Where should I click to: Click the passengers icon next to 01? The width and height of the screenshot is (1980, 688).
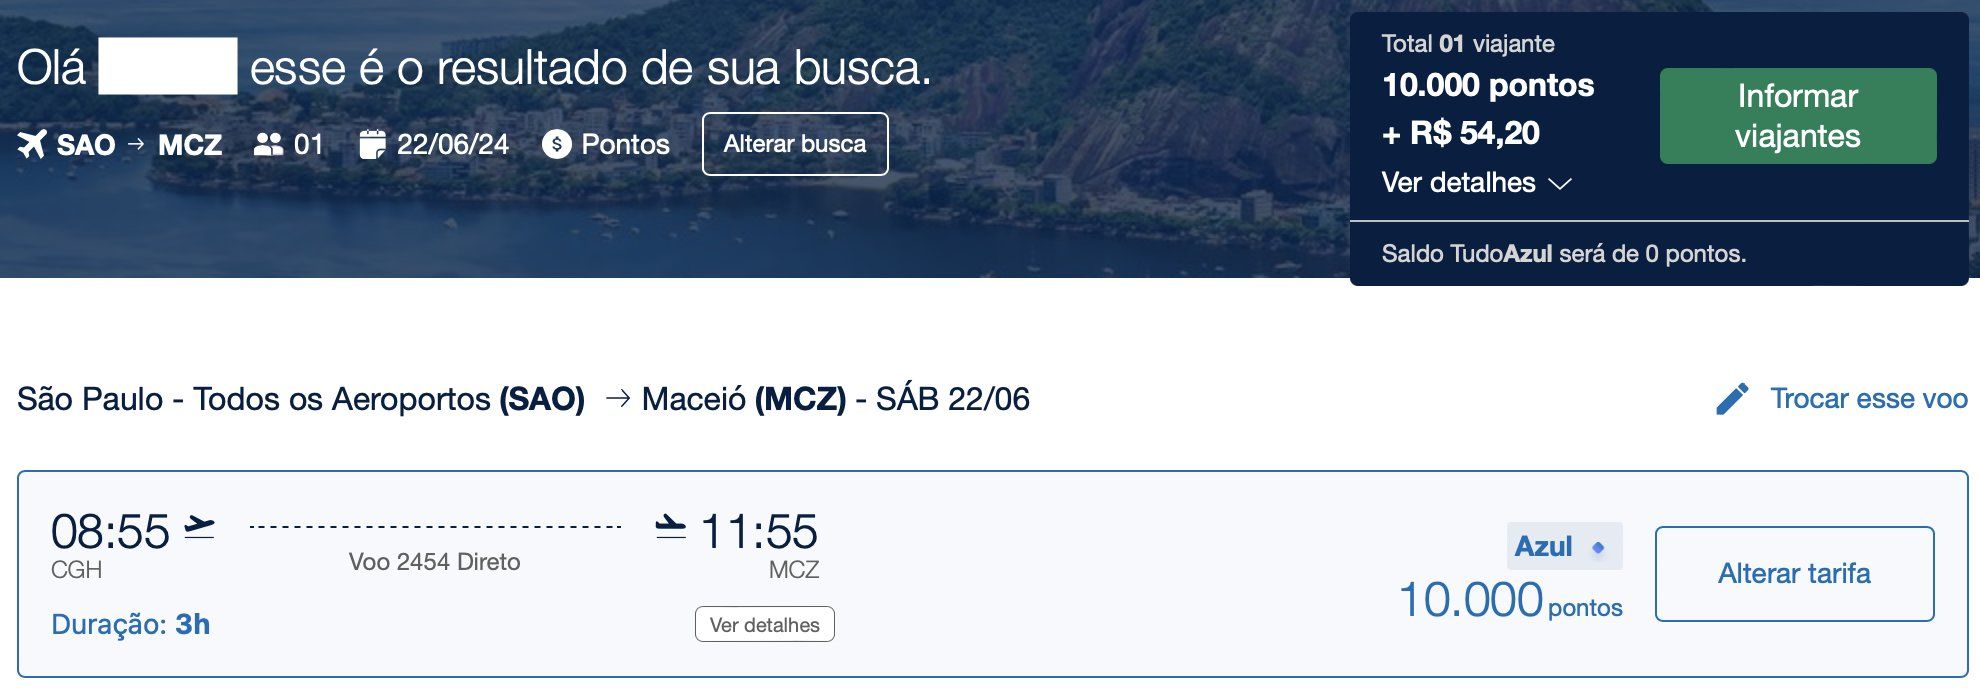point(268,144)
